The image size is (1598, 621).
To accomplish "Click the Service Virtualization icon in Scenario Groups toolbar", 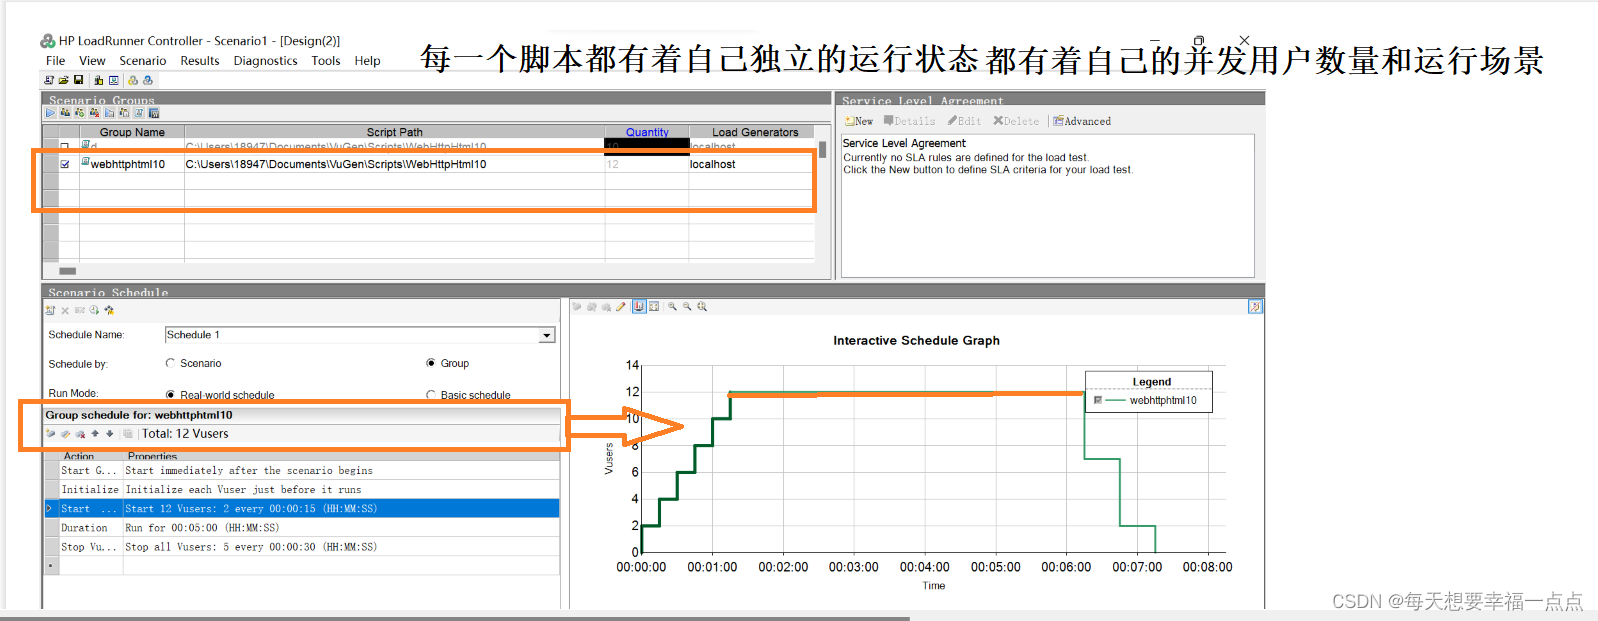I will [153, 113].
